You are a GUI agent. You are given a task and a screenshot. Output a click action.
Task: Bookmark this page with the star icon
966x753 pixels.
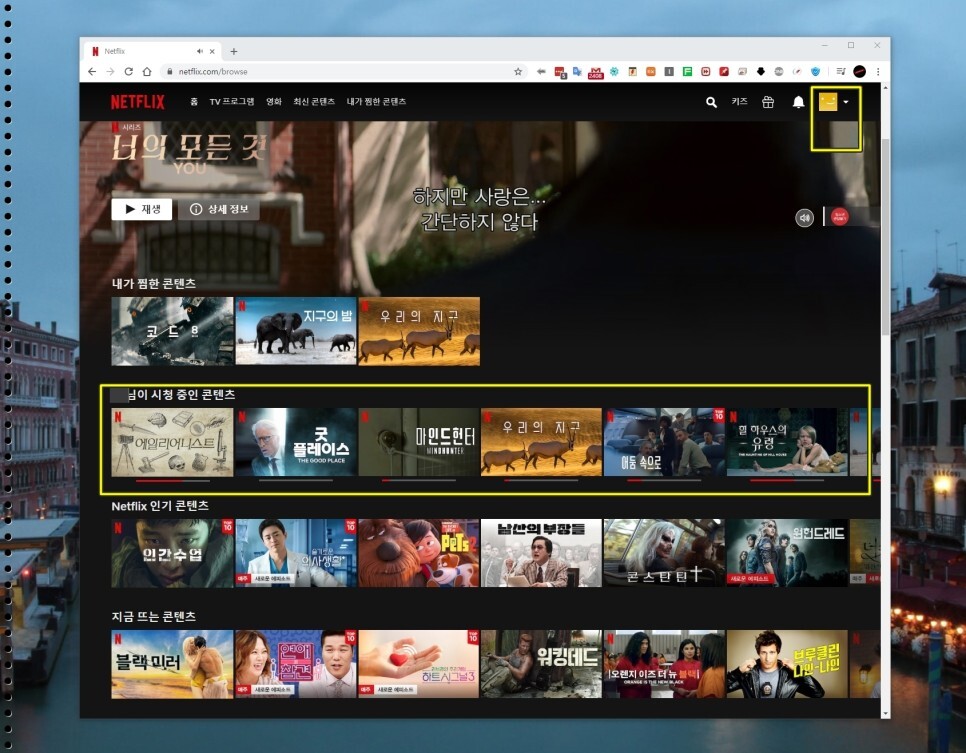coord(518,71)
